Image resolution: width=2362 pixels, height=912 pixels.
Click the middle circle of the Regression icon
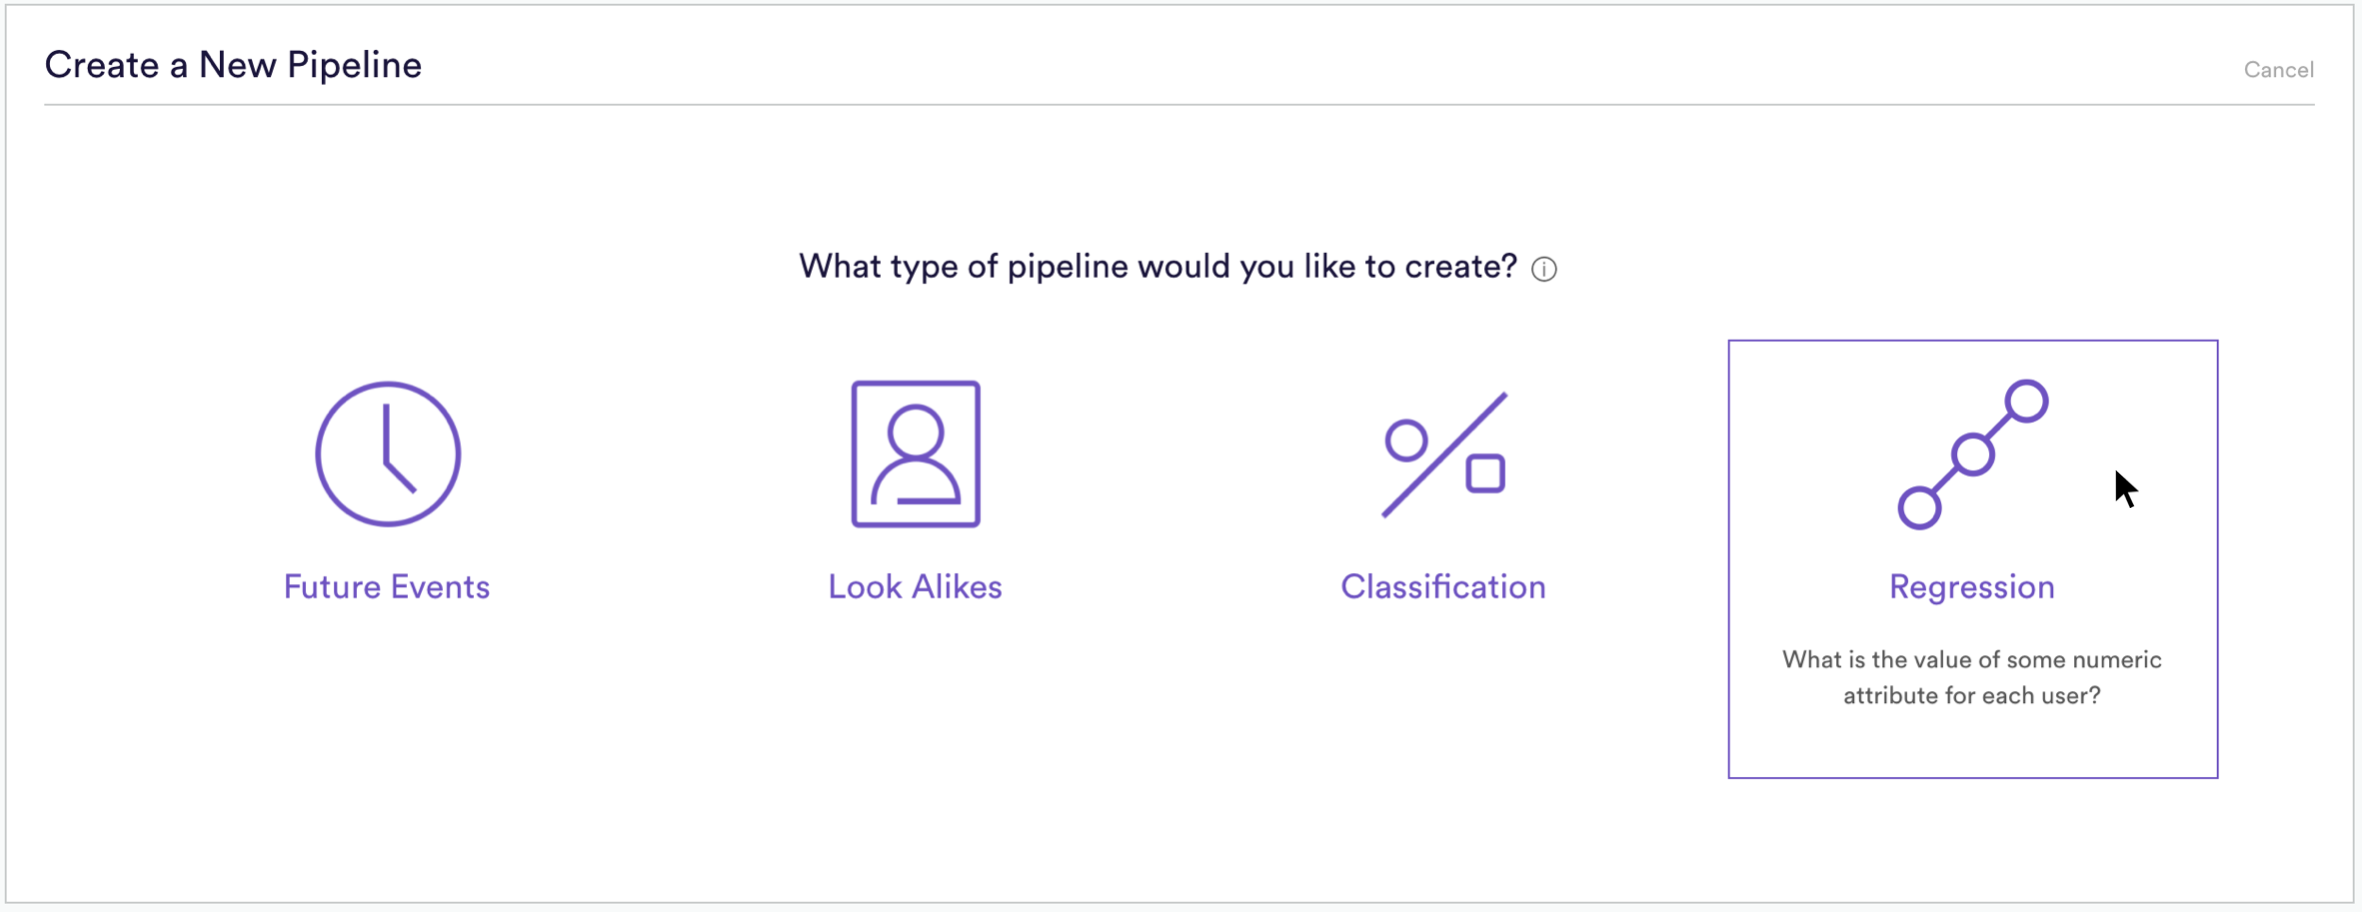1972,454
